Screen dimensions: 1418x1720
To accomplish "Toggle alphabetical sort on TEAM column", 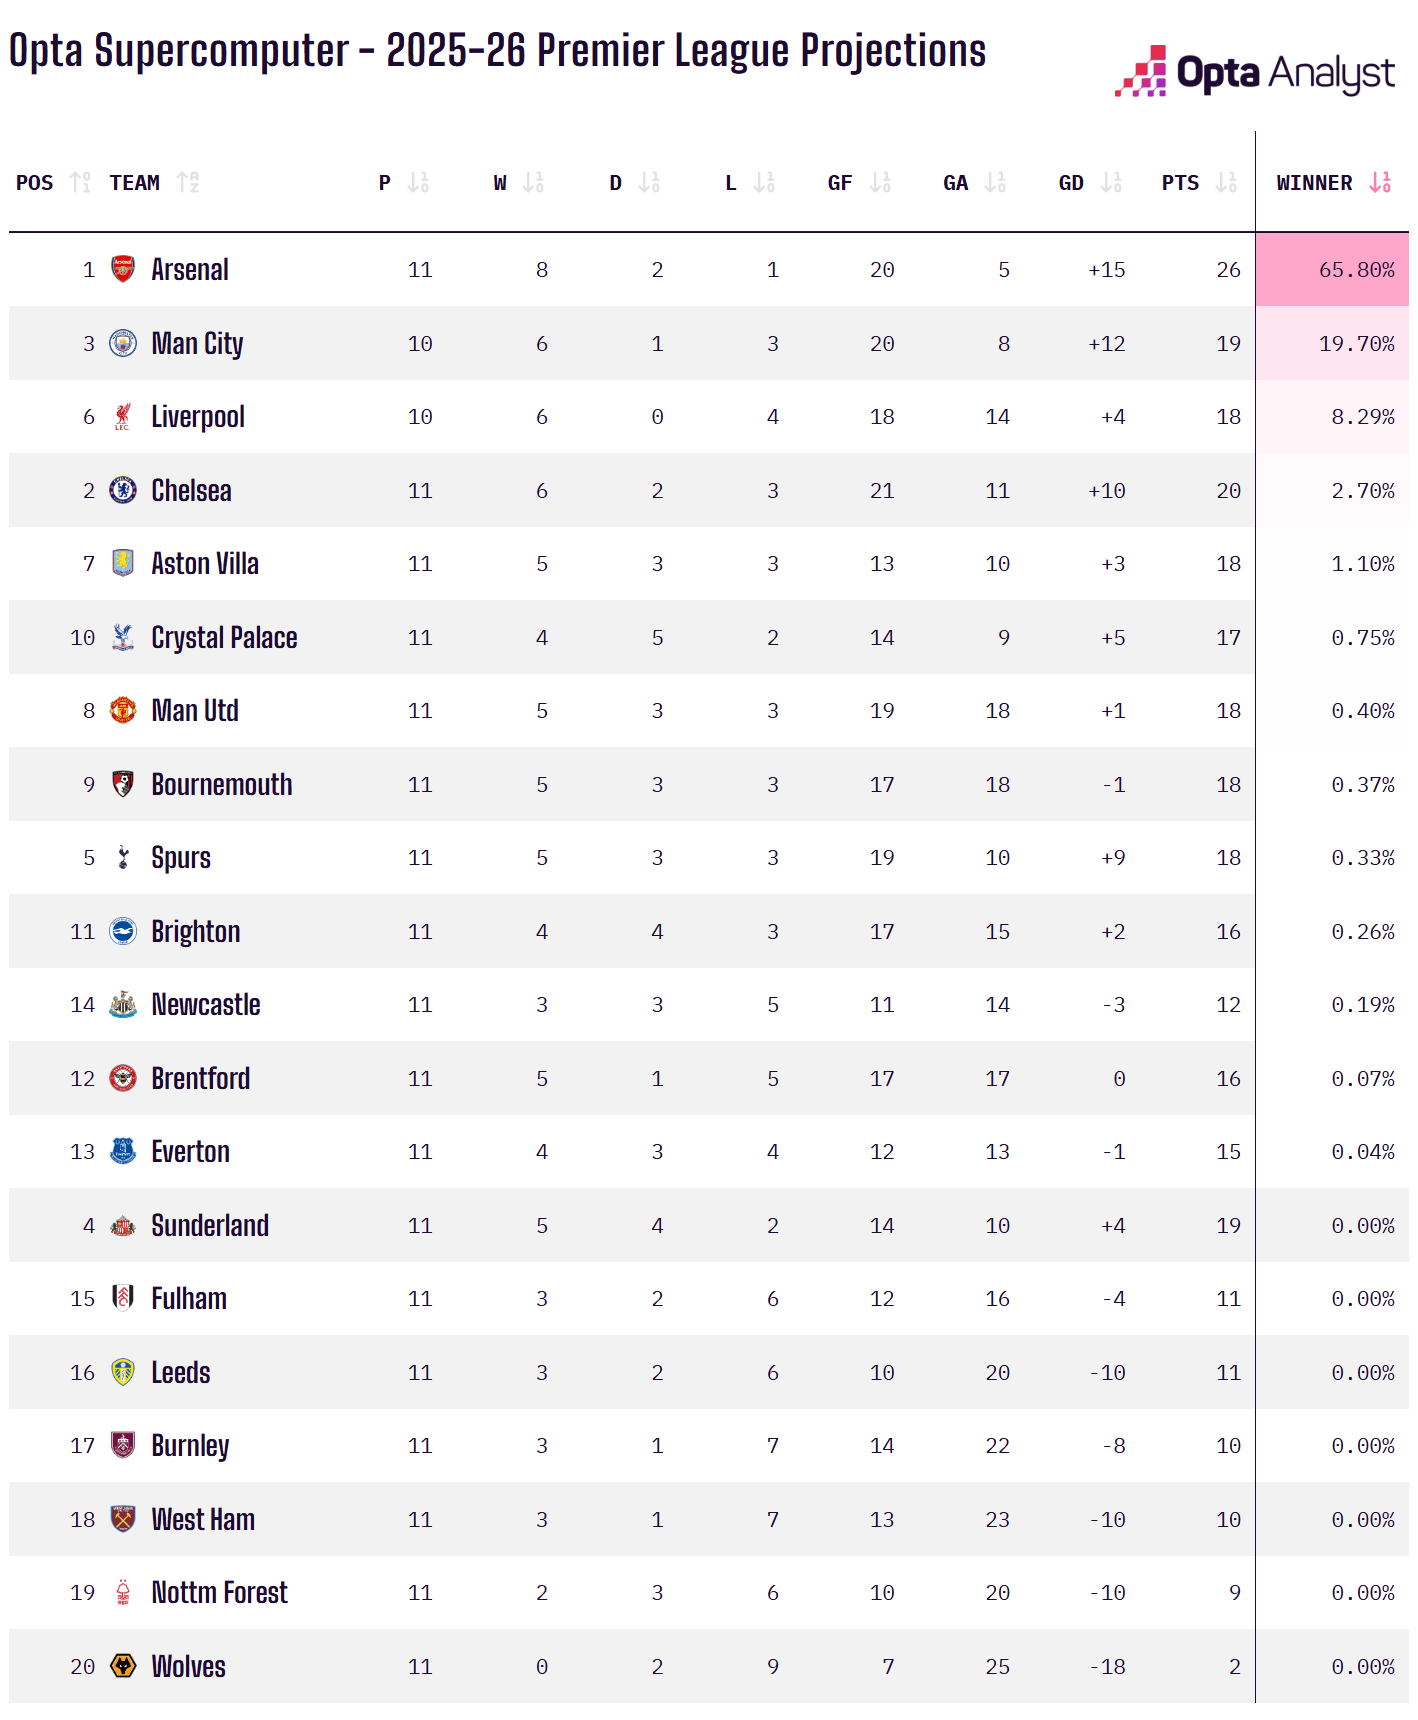I will tap(188, 182).
